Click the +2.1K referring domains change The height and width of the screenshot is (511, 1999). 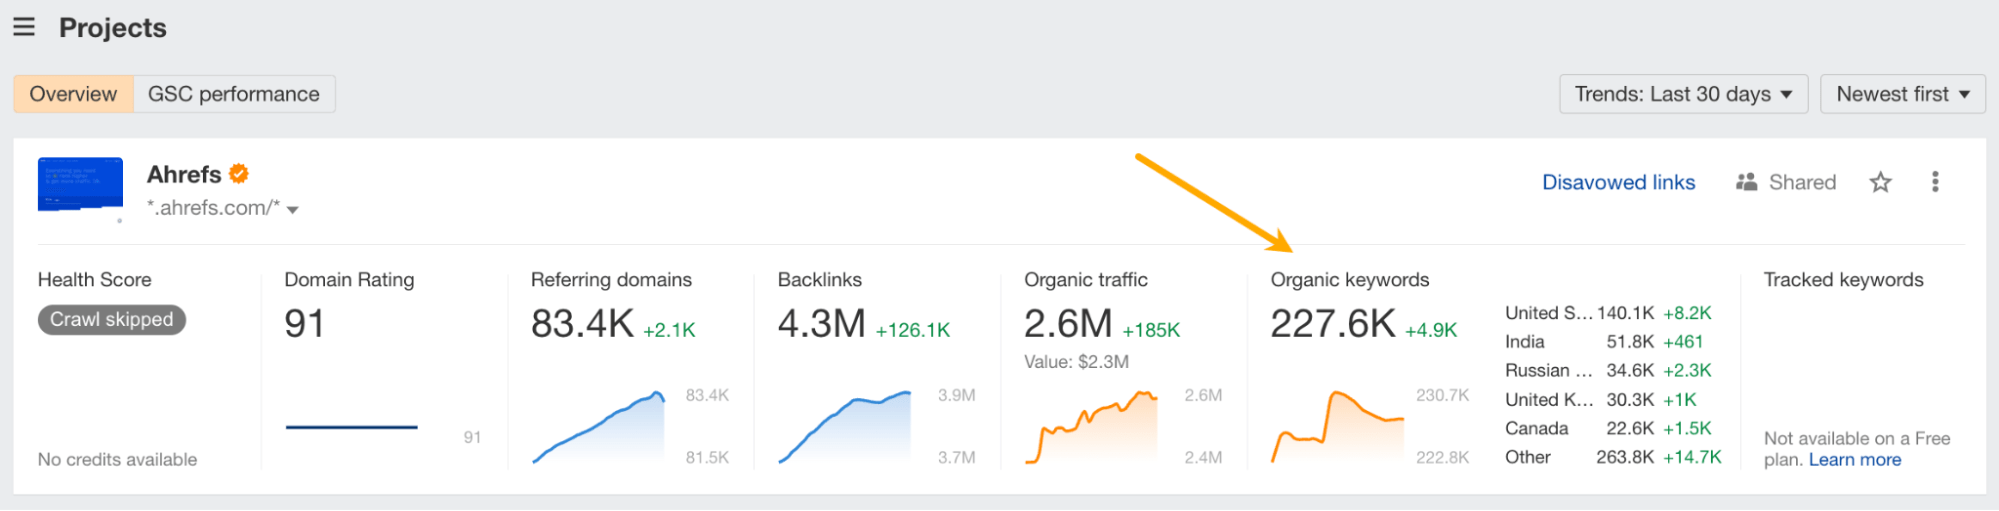669,330
